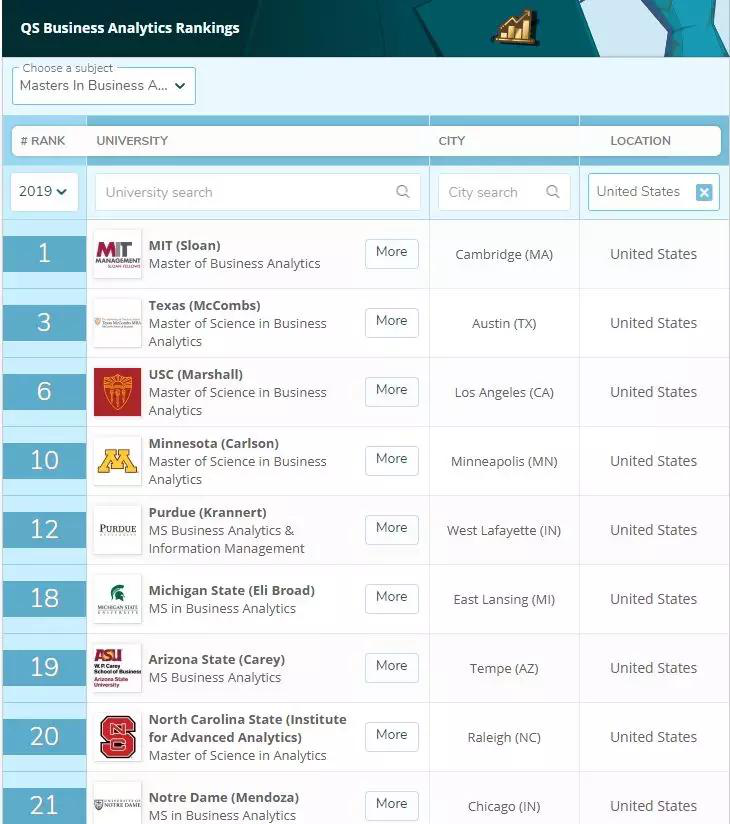Open the Michigan State (Eli Broad) link
This screenshot has width=730, height=824.
[232, 590]
